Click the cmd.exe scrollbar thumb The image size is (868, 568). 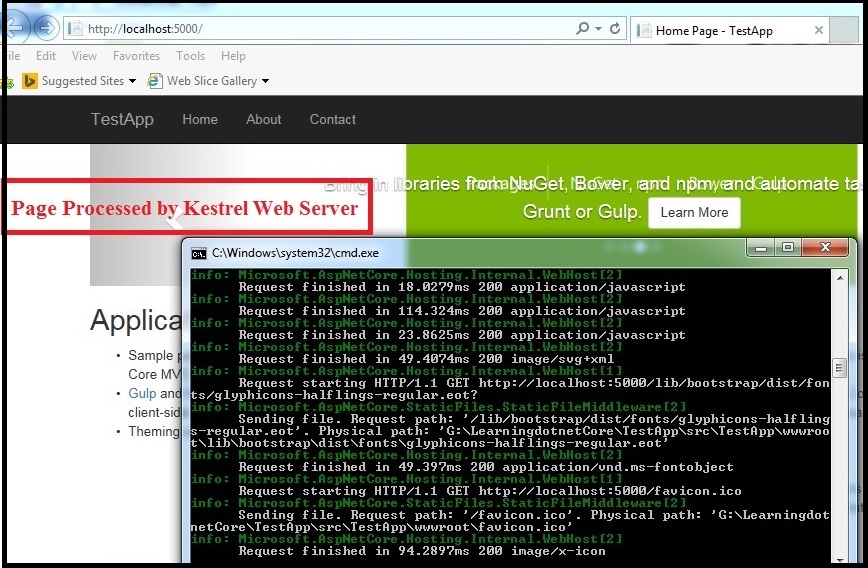pos(840,368)
